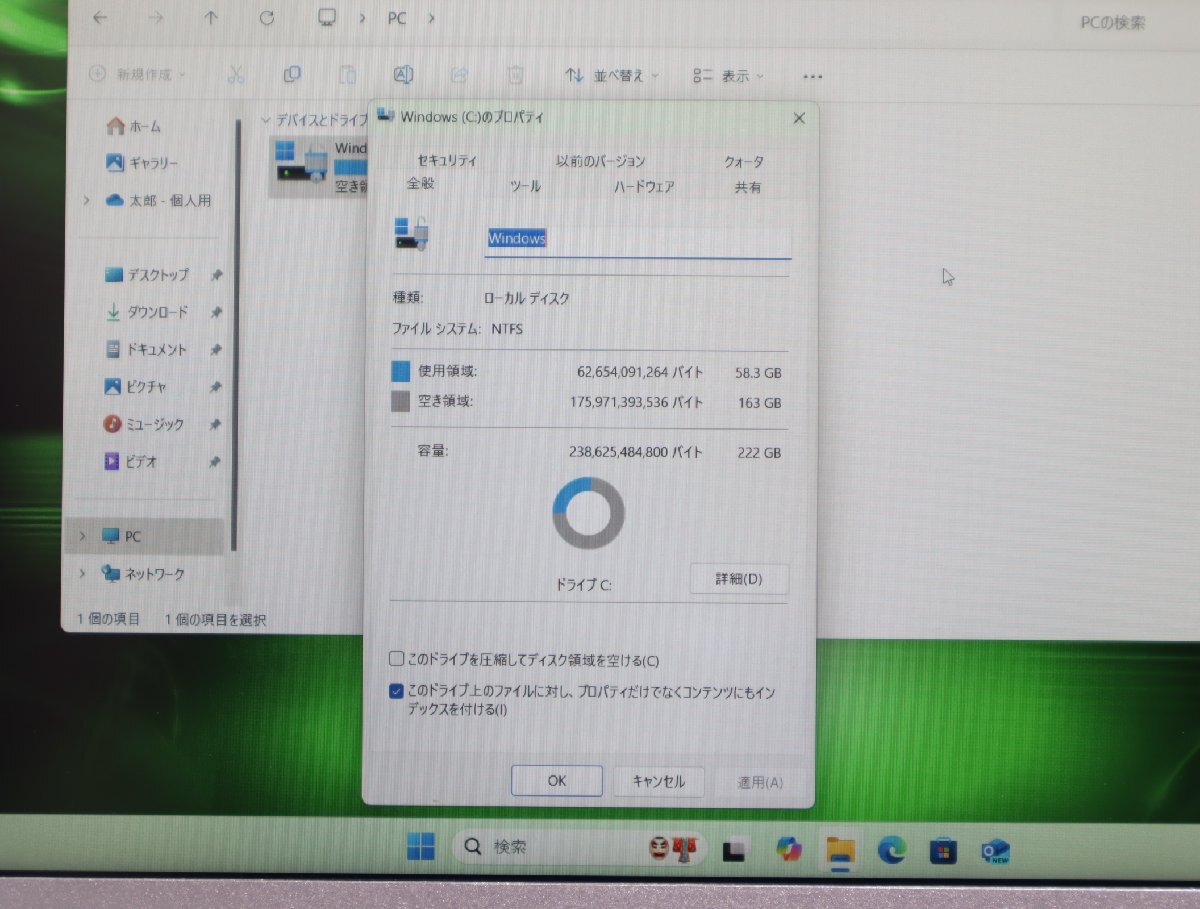The width and height of the screenshot is (1200, 909).
Task: Open ミュージック in navigation pane
Action: click(144, 424)
